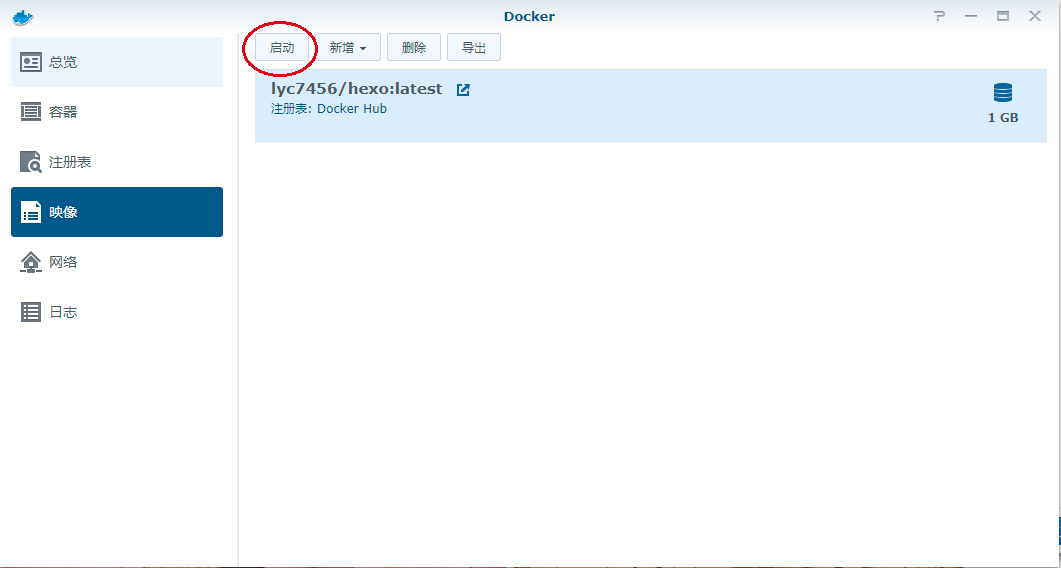Click the 1 GB database size icon
The width and height of the screenshot is (1061, 568).
pyautogui.click(x=1003, y=93)
